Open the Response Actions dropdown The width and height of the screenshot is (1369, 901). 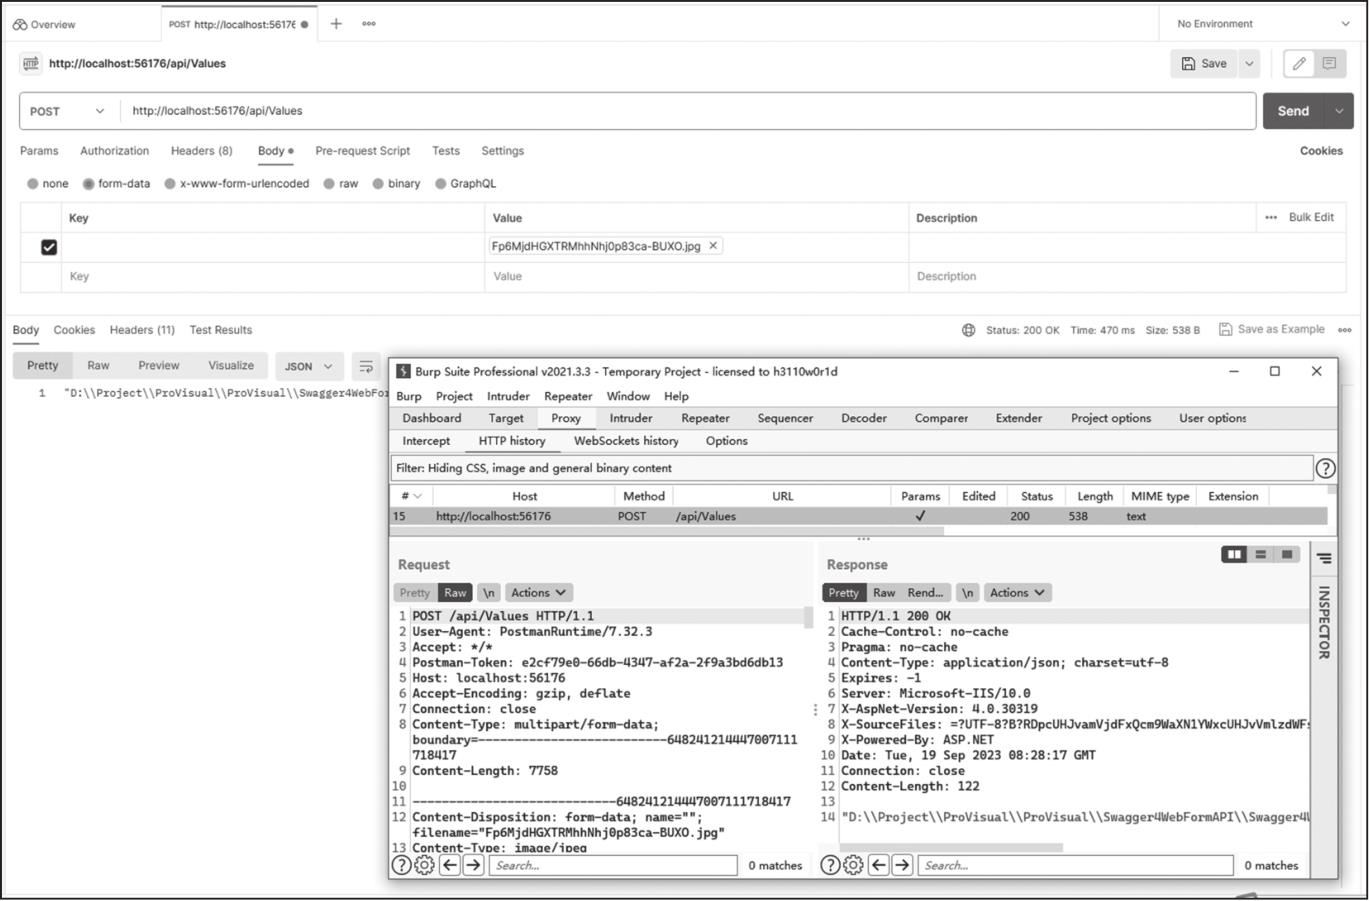pos(1018,593)
